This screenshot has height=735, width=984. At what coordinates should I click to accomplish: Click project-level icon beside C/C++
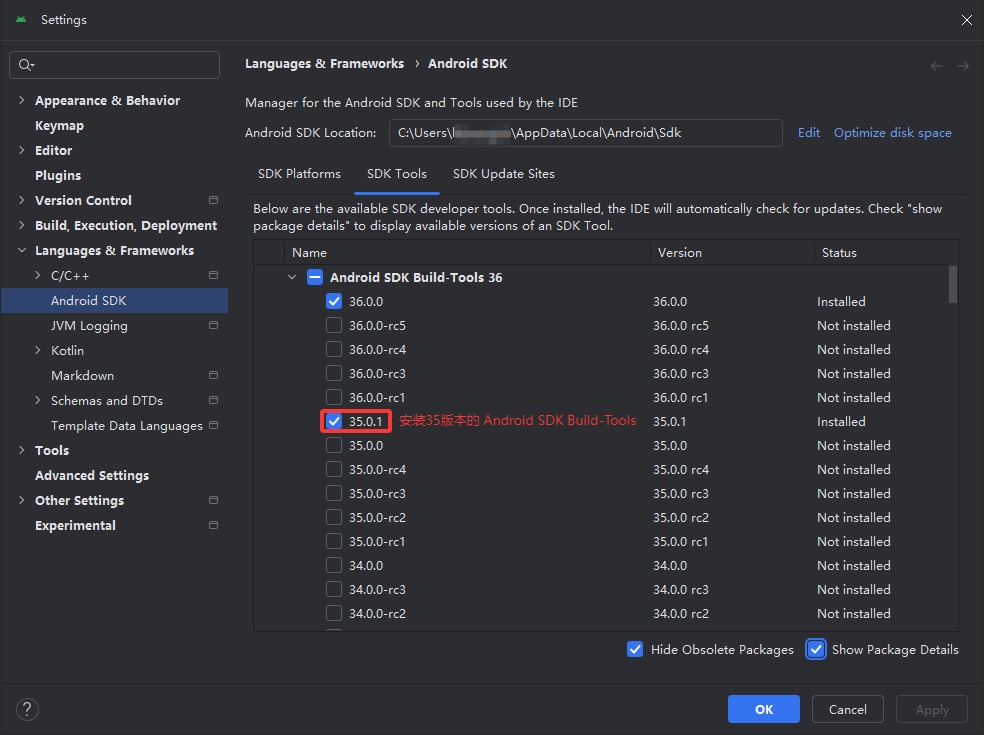pos(213,276)
